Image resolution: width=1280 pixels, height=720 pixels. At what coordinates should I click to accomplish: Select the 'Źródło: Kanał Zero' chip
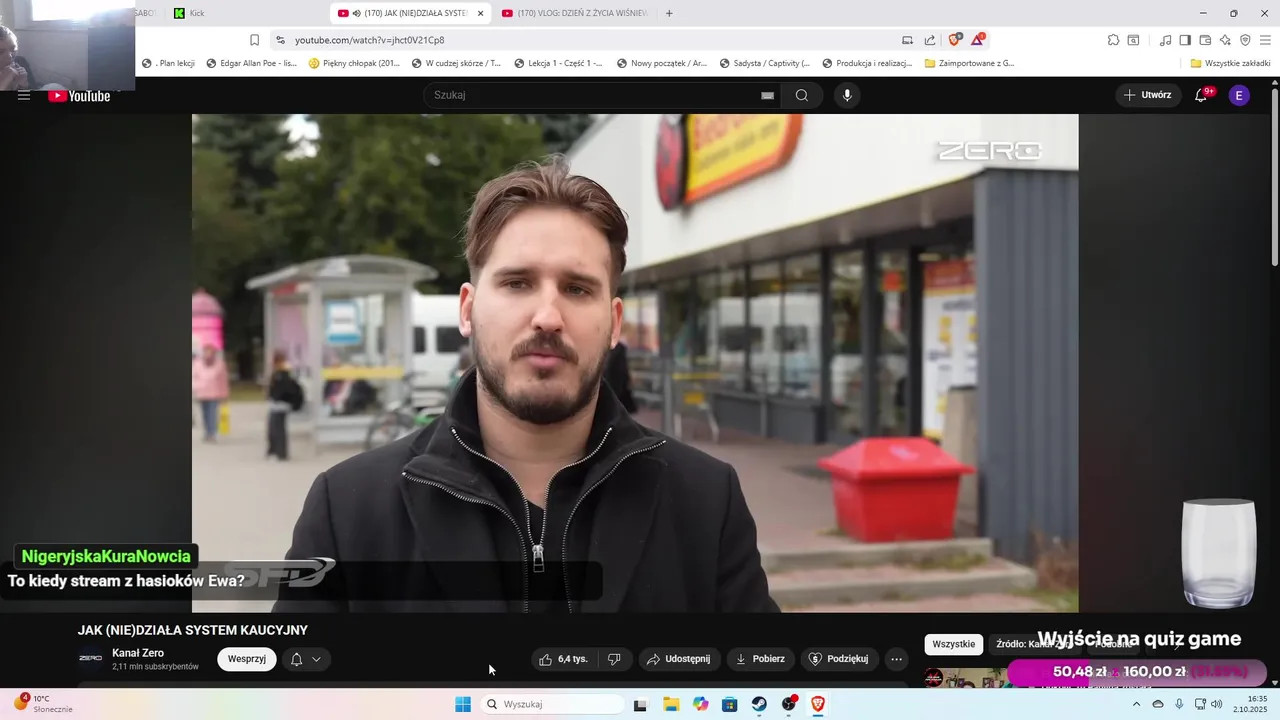(1035, 644)
